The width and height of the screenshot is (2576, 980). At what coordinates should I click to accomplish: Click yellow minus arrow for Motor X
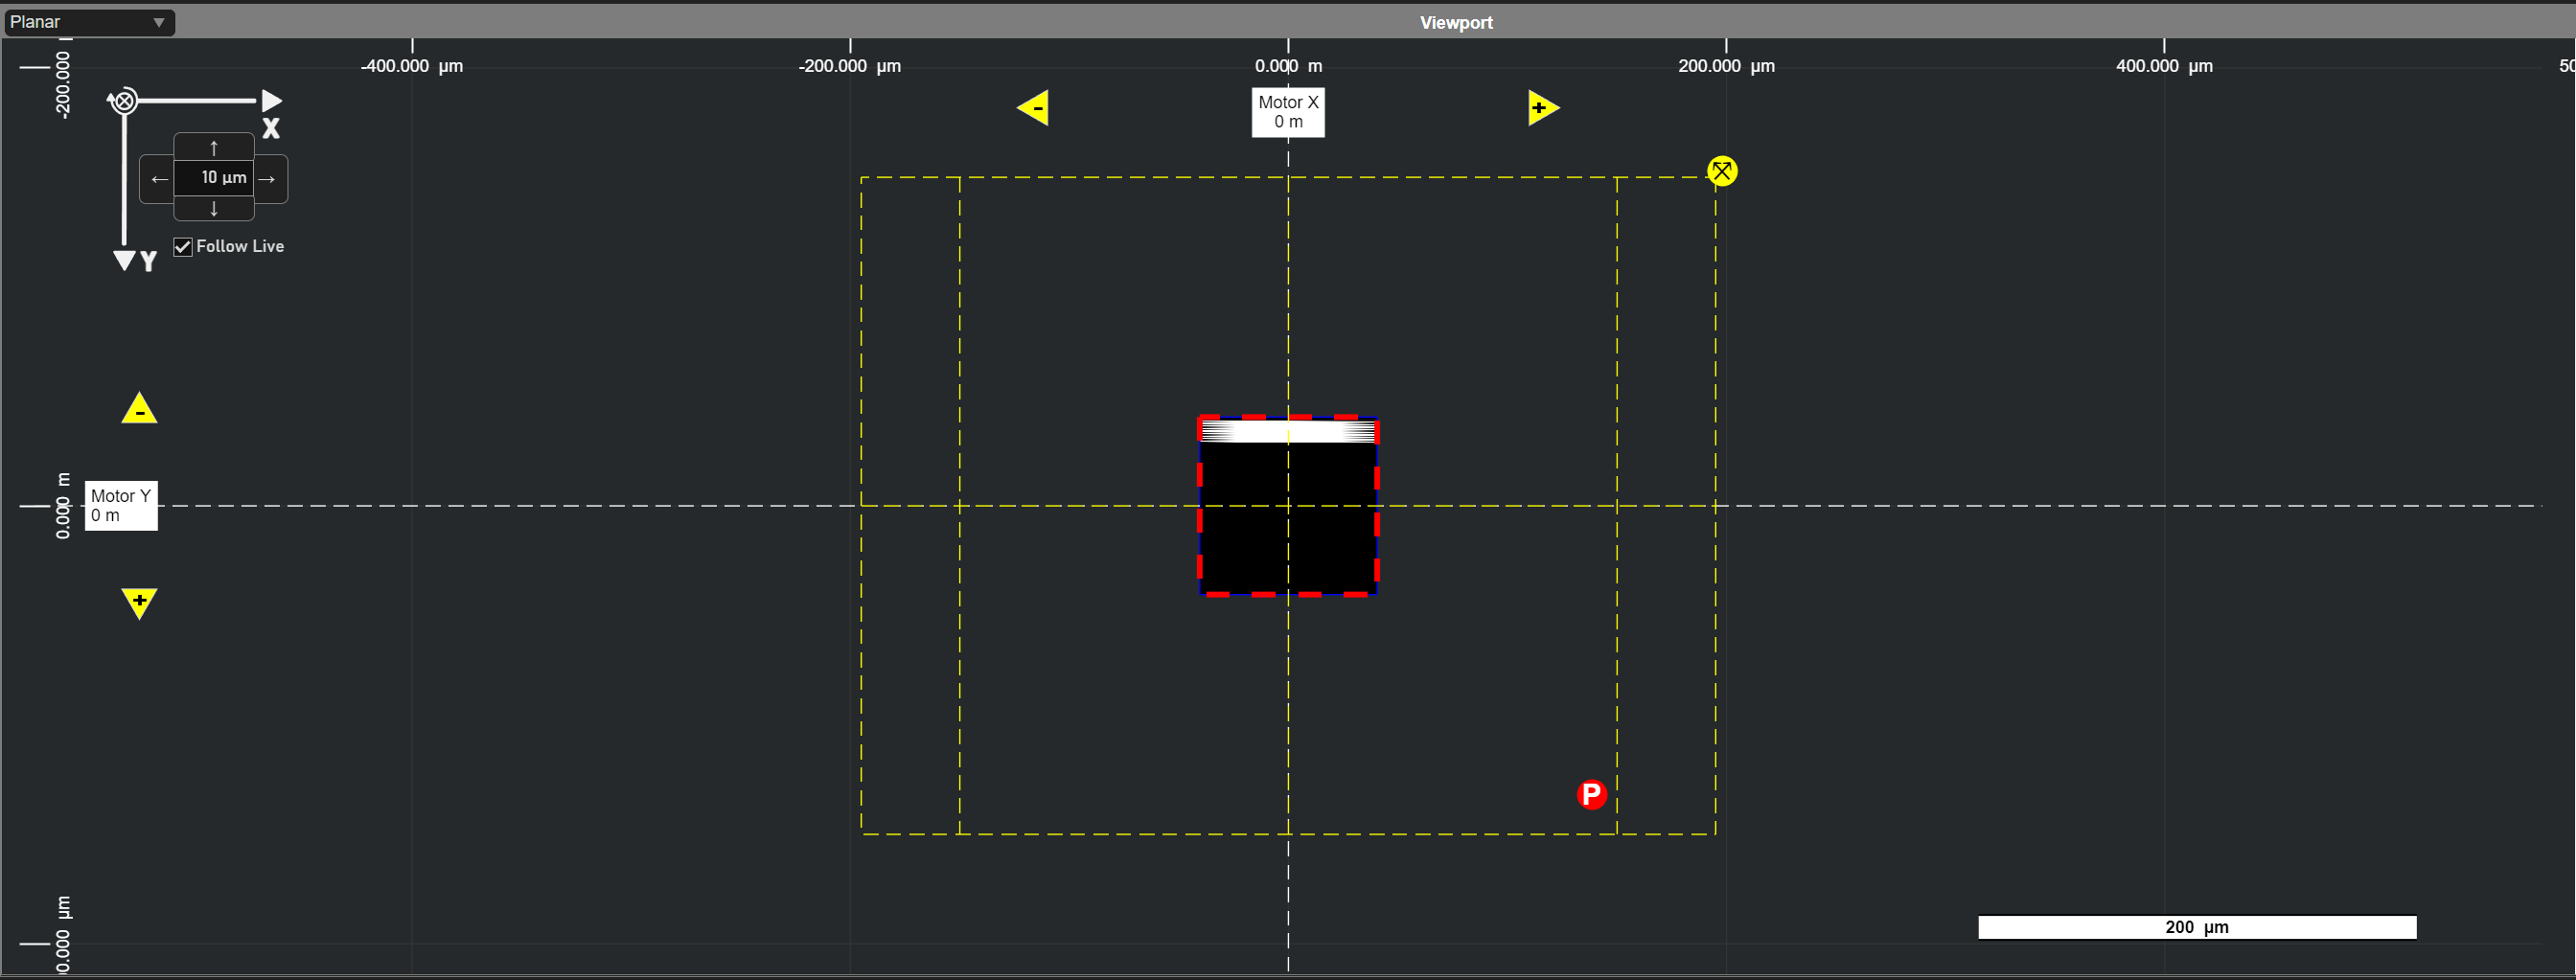point(1034,108)
